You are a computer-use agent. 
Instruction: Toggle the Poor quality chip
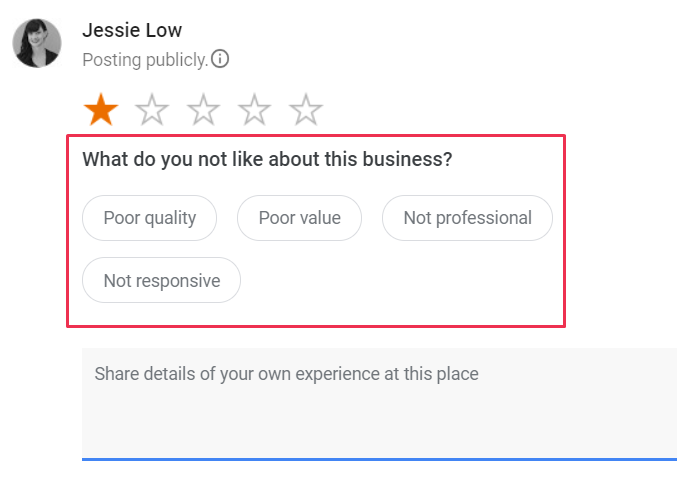pyautogui.click(x=149, y=218)
